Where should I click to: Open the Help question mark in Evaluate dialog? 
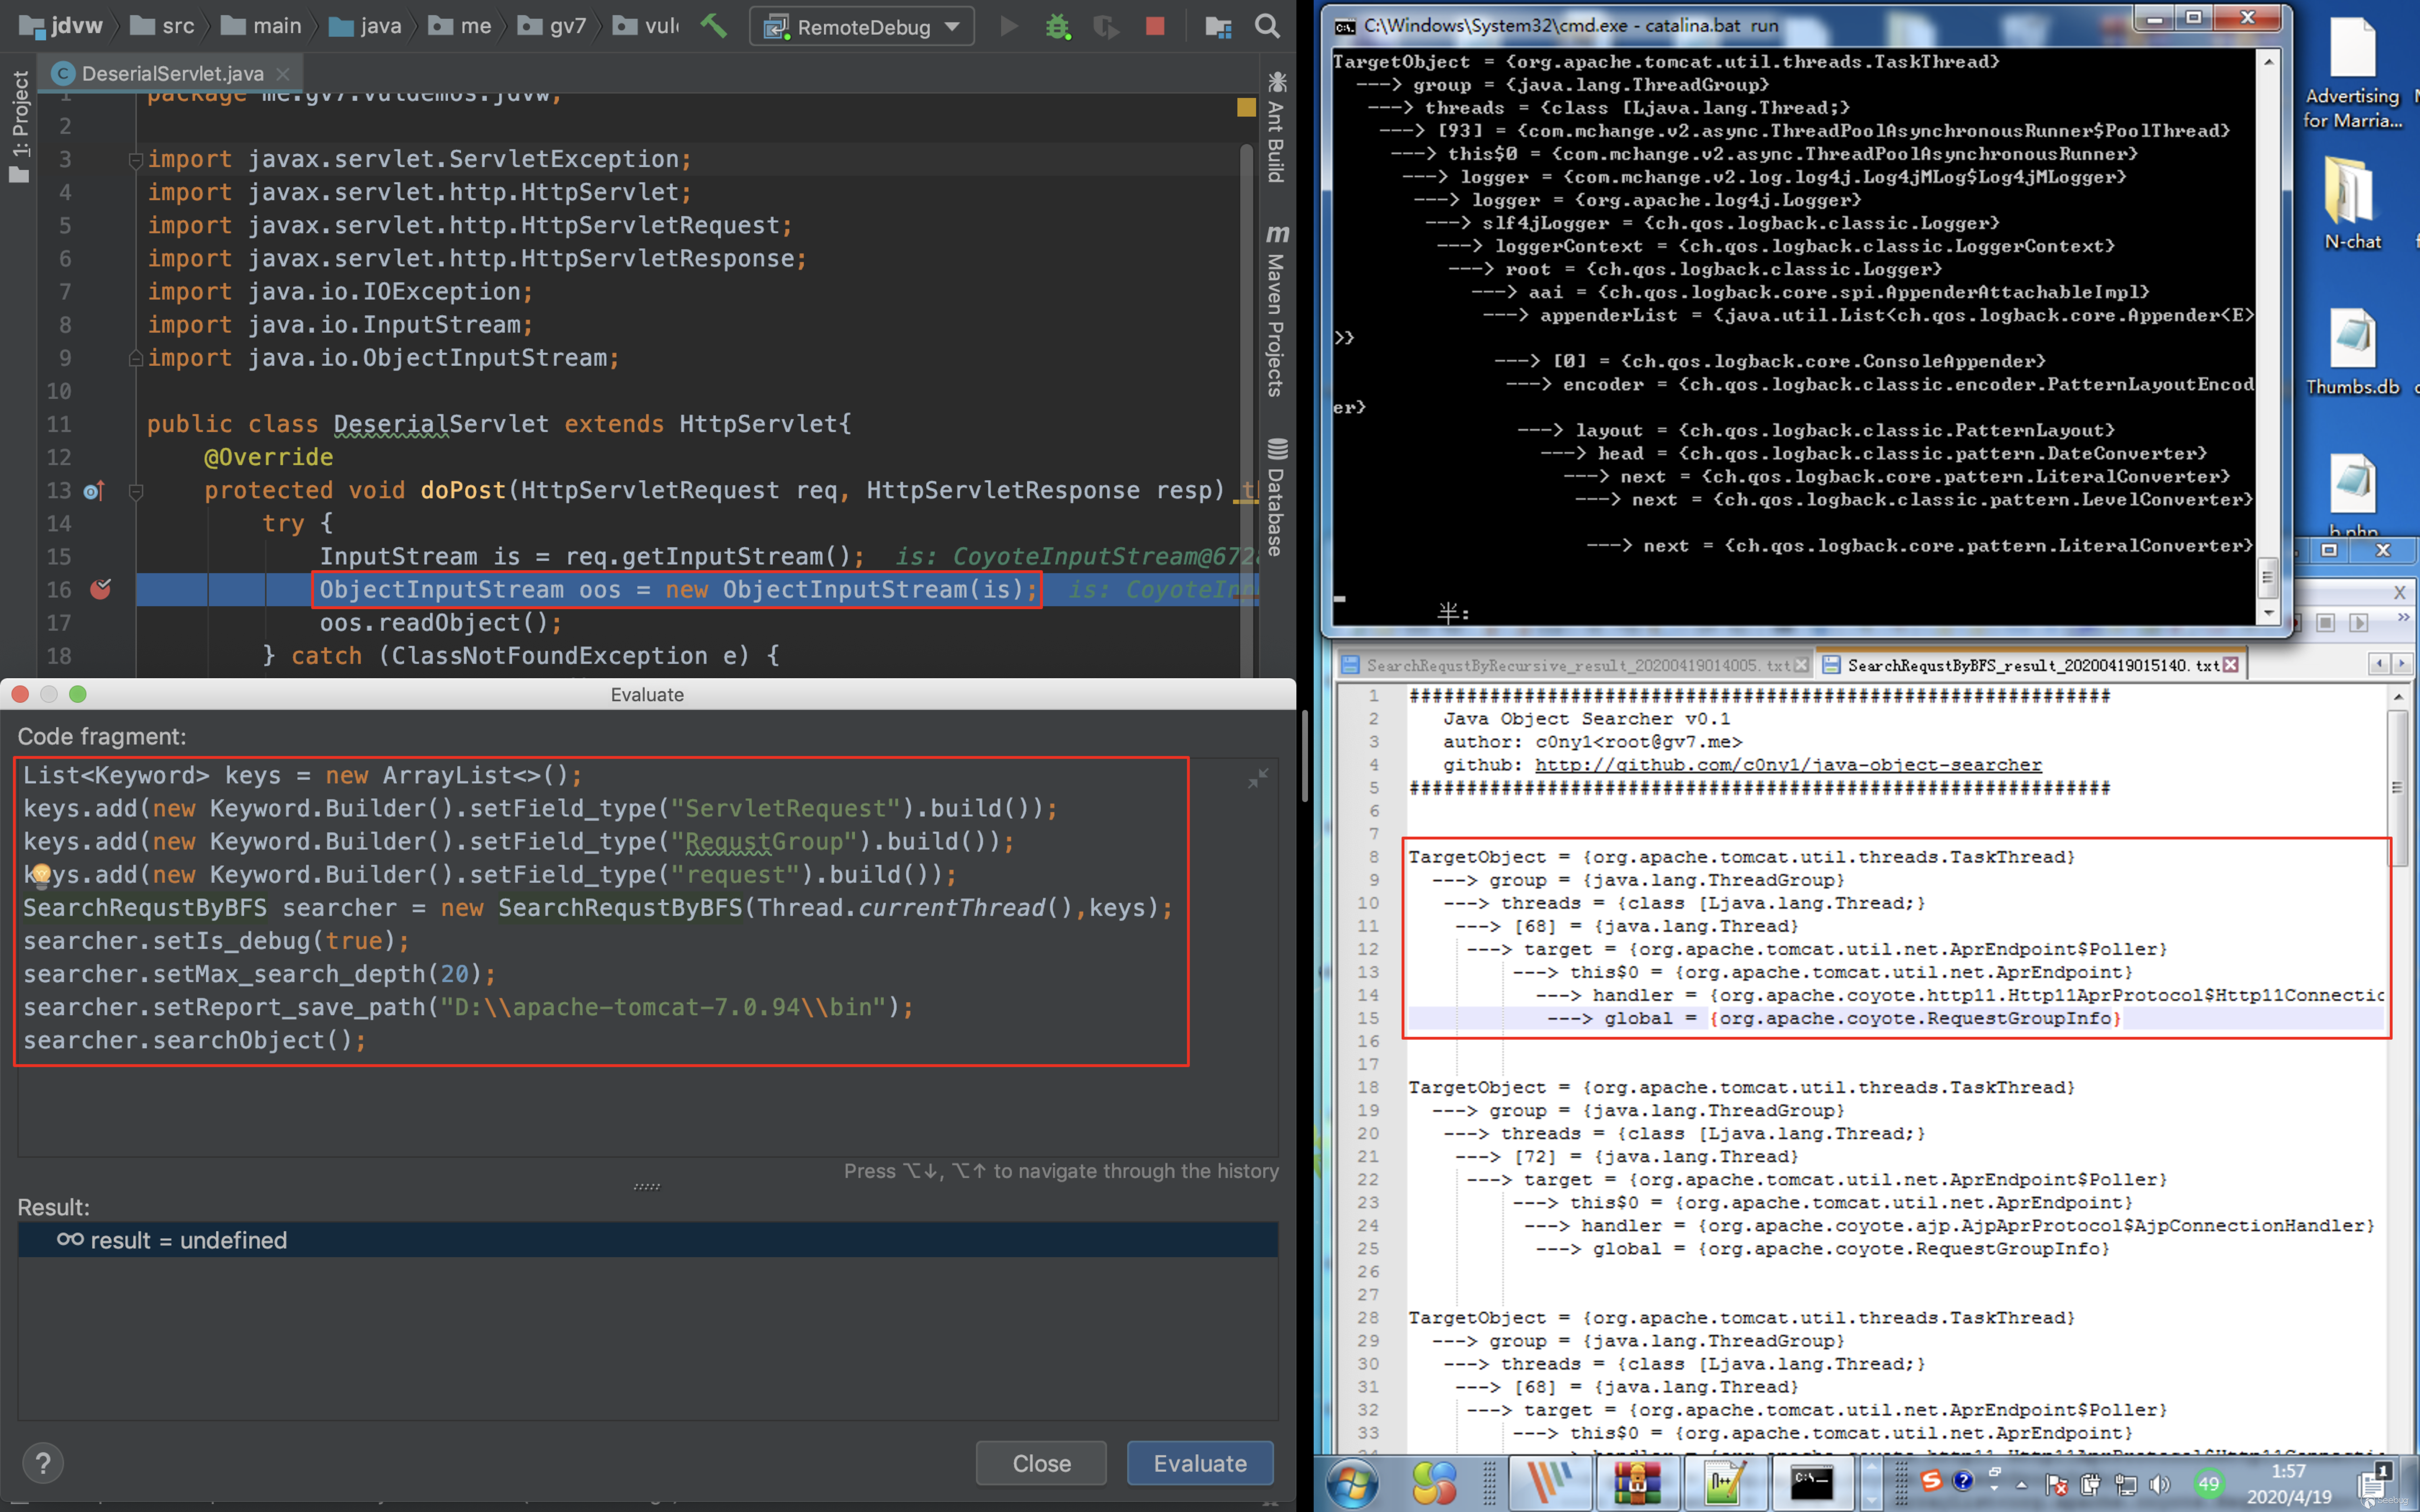click(x=43, y=1463)
